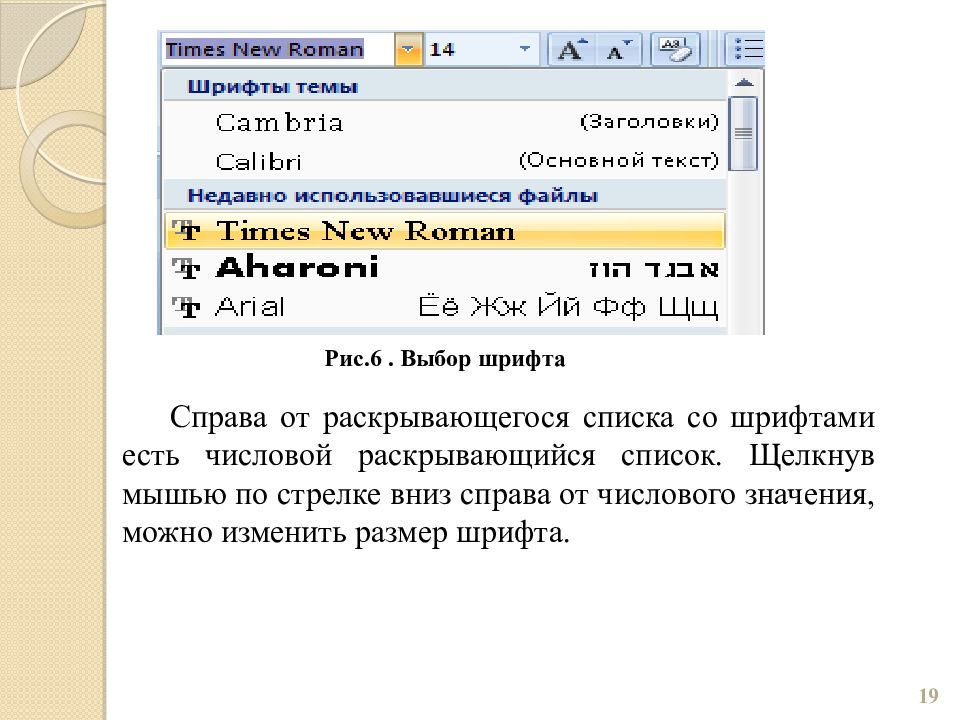Select Calibri body text font
Viewport: 960px width, 720px height.
click(445, 160)
